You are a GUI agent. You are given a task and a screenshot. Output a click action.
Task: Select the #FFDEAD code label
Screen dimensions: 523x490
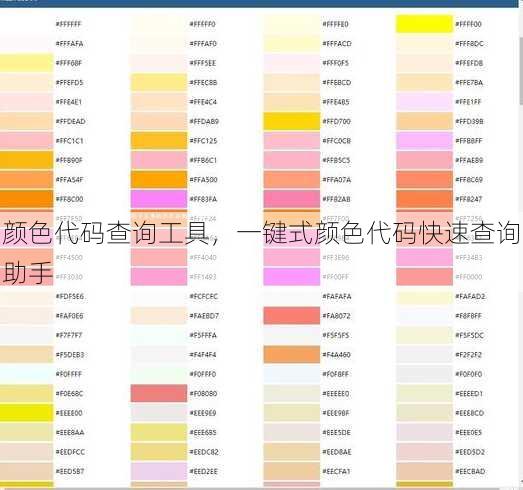tap(70, 121)
